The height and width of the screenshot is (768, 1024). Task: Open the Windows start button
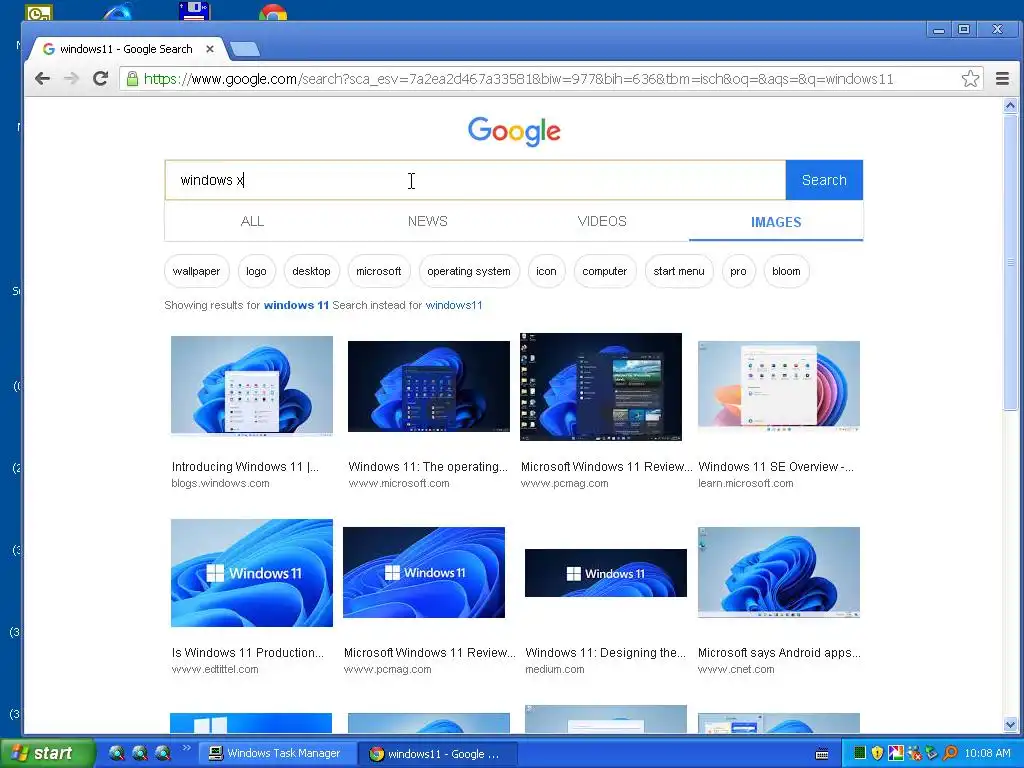pos(46,753)
